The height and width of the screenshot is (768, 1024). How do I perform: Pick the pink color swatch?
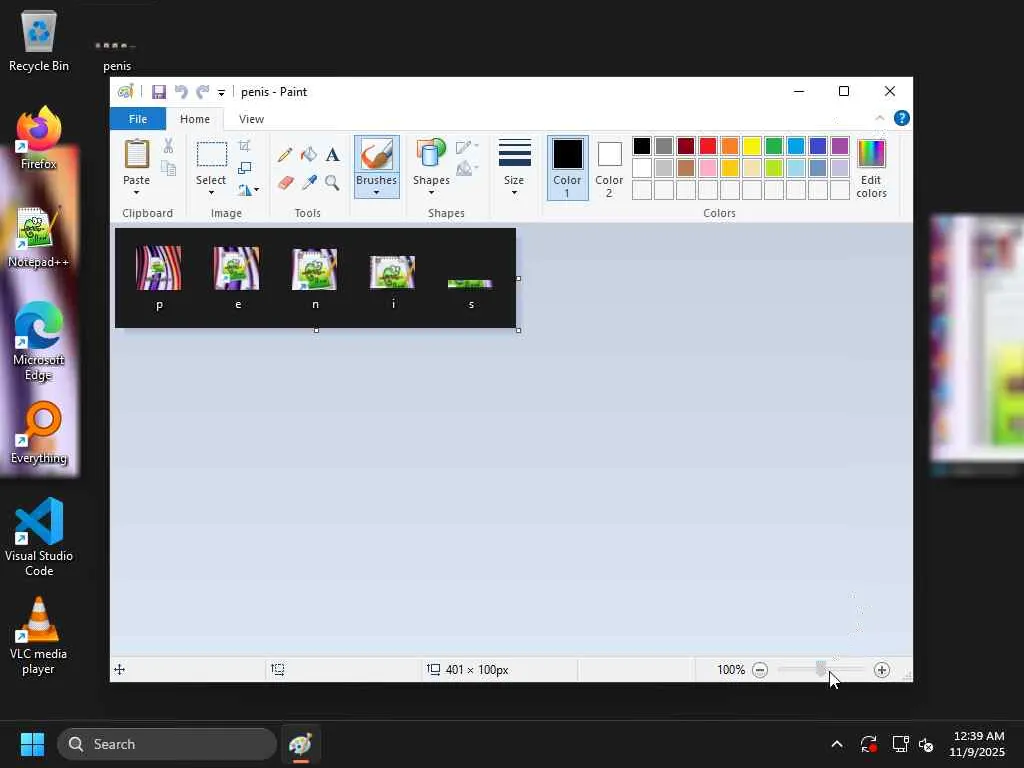coord(707,168)
